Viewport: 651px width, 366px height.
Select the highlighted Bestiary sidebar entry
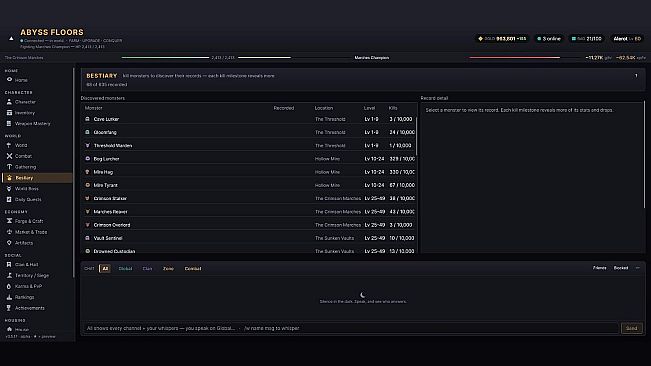[37, 178]
